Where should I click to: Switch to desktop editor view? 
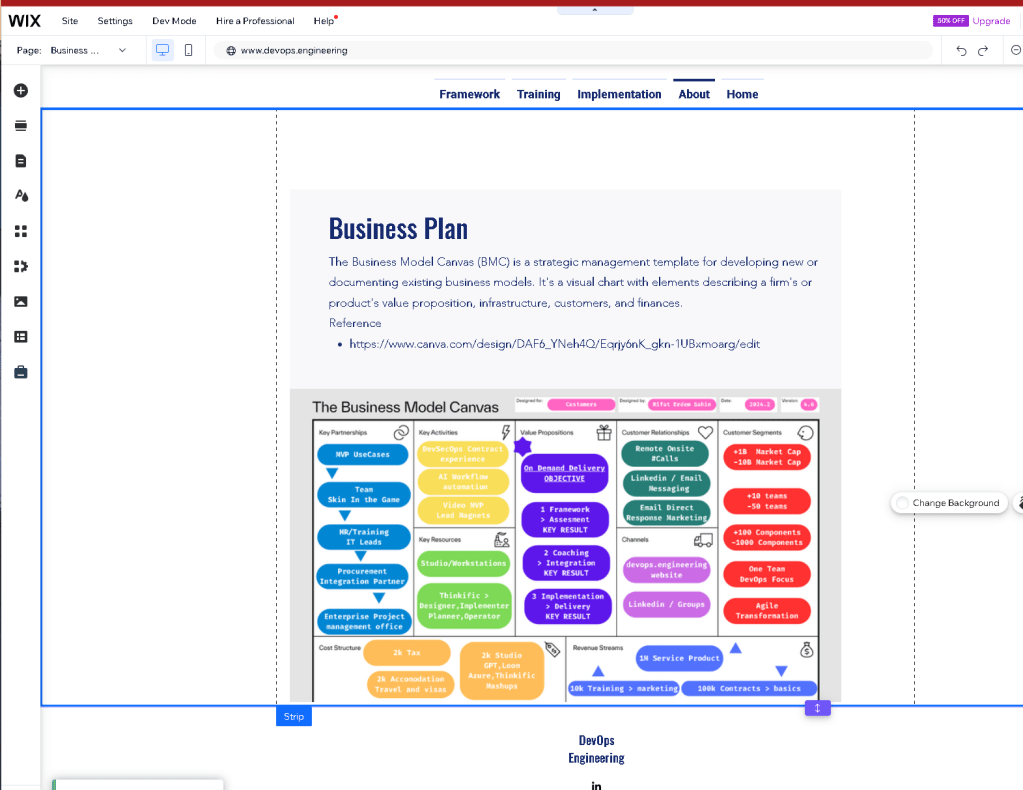(162, 50)
